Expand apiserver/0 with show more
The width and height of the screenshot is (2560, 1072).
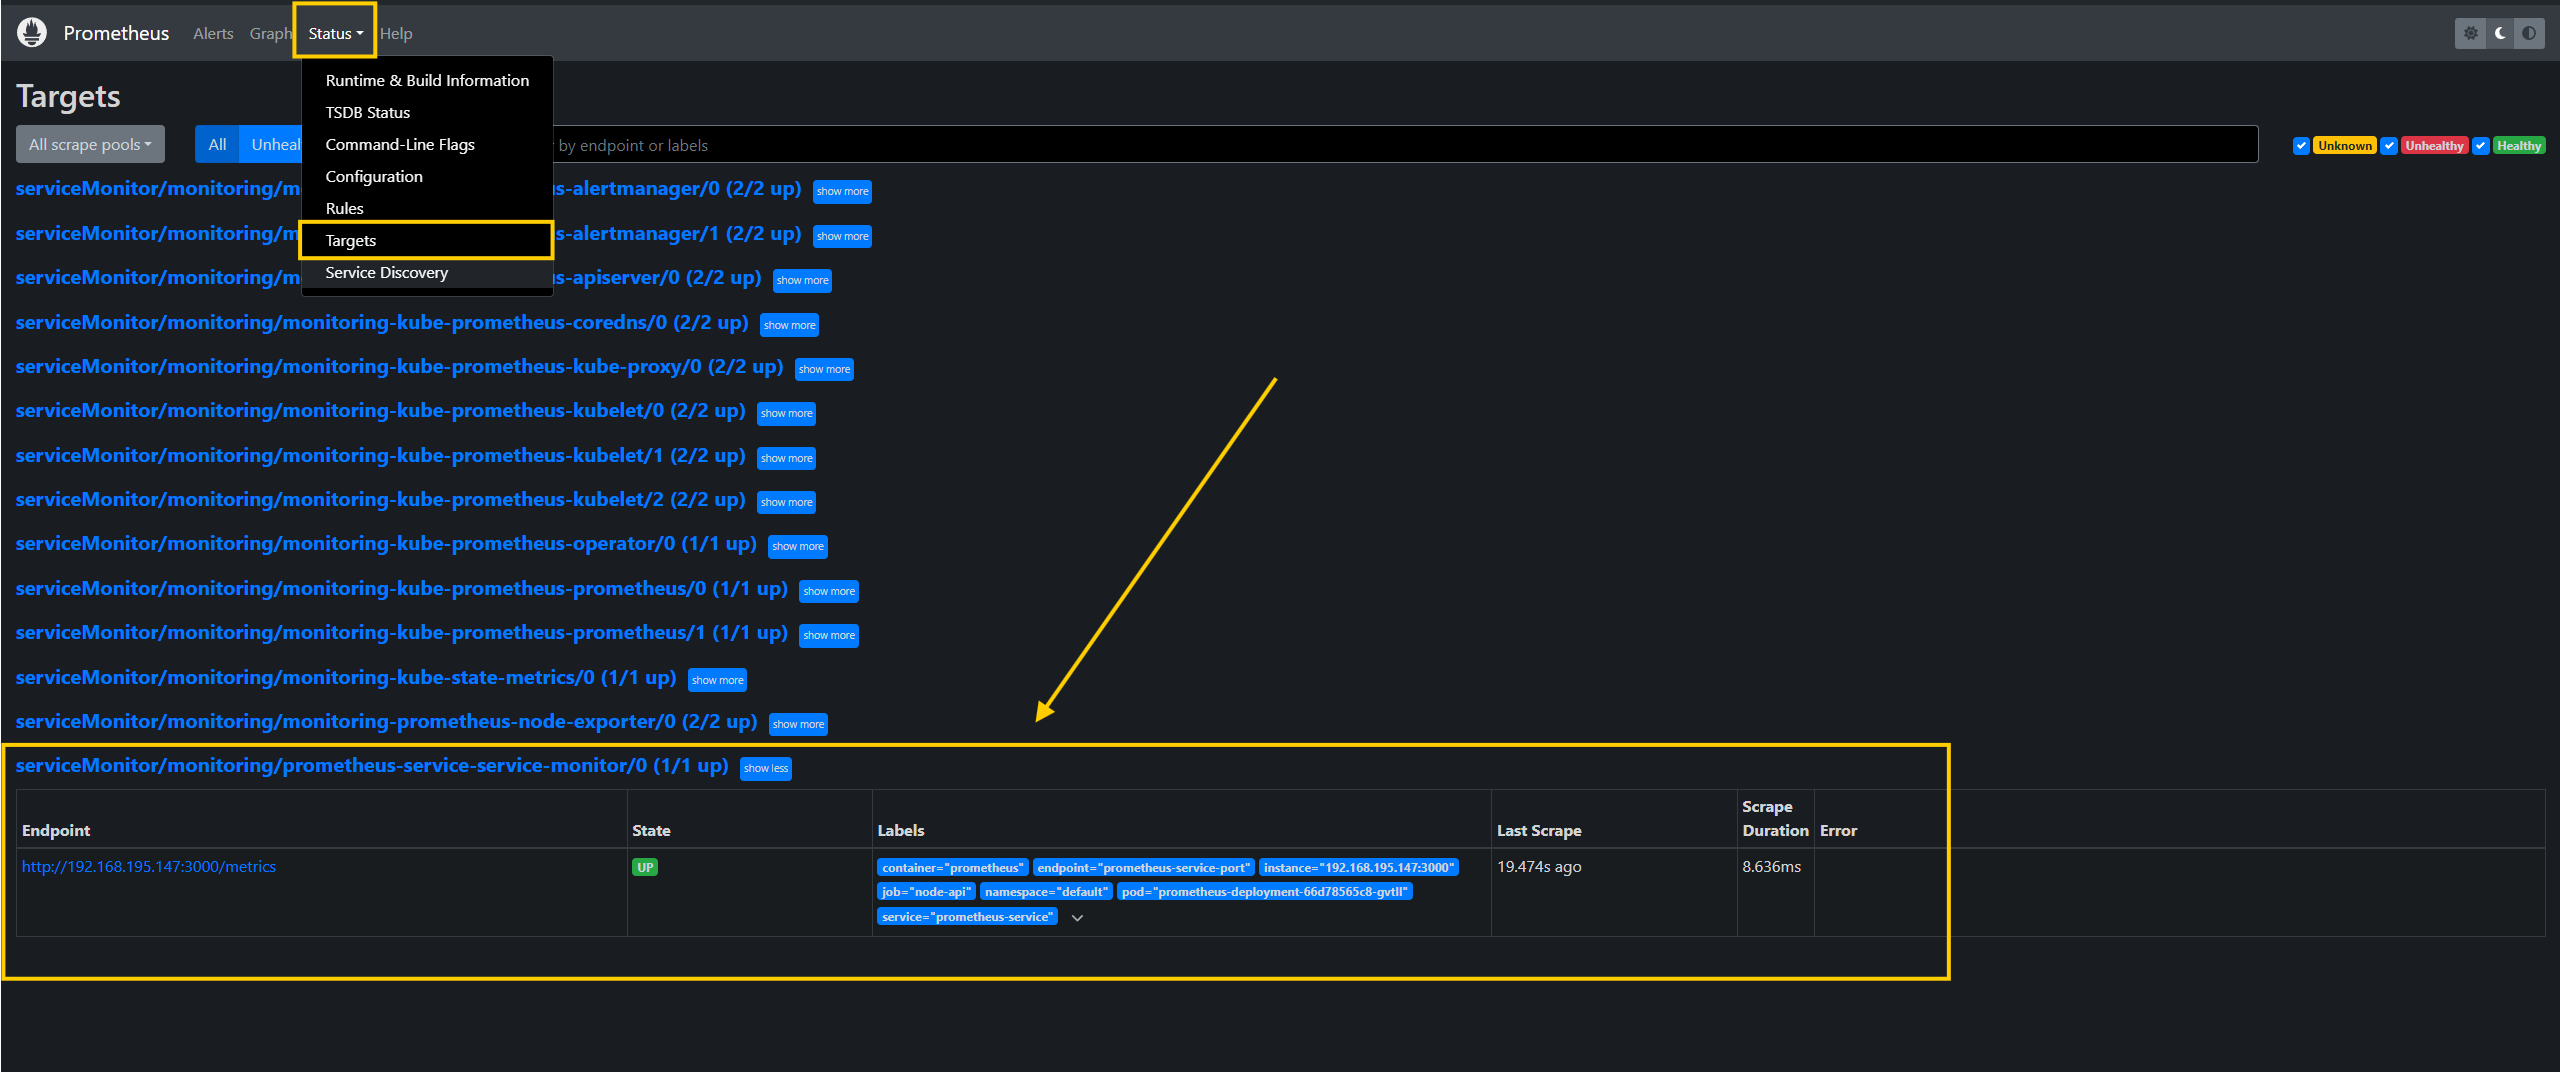802,280
